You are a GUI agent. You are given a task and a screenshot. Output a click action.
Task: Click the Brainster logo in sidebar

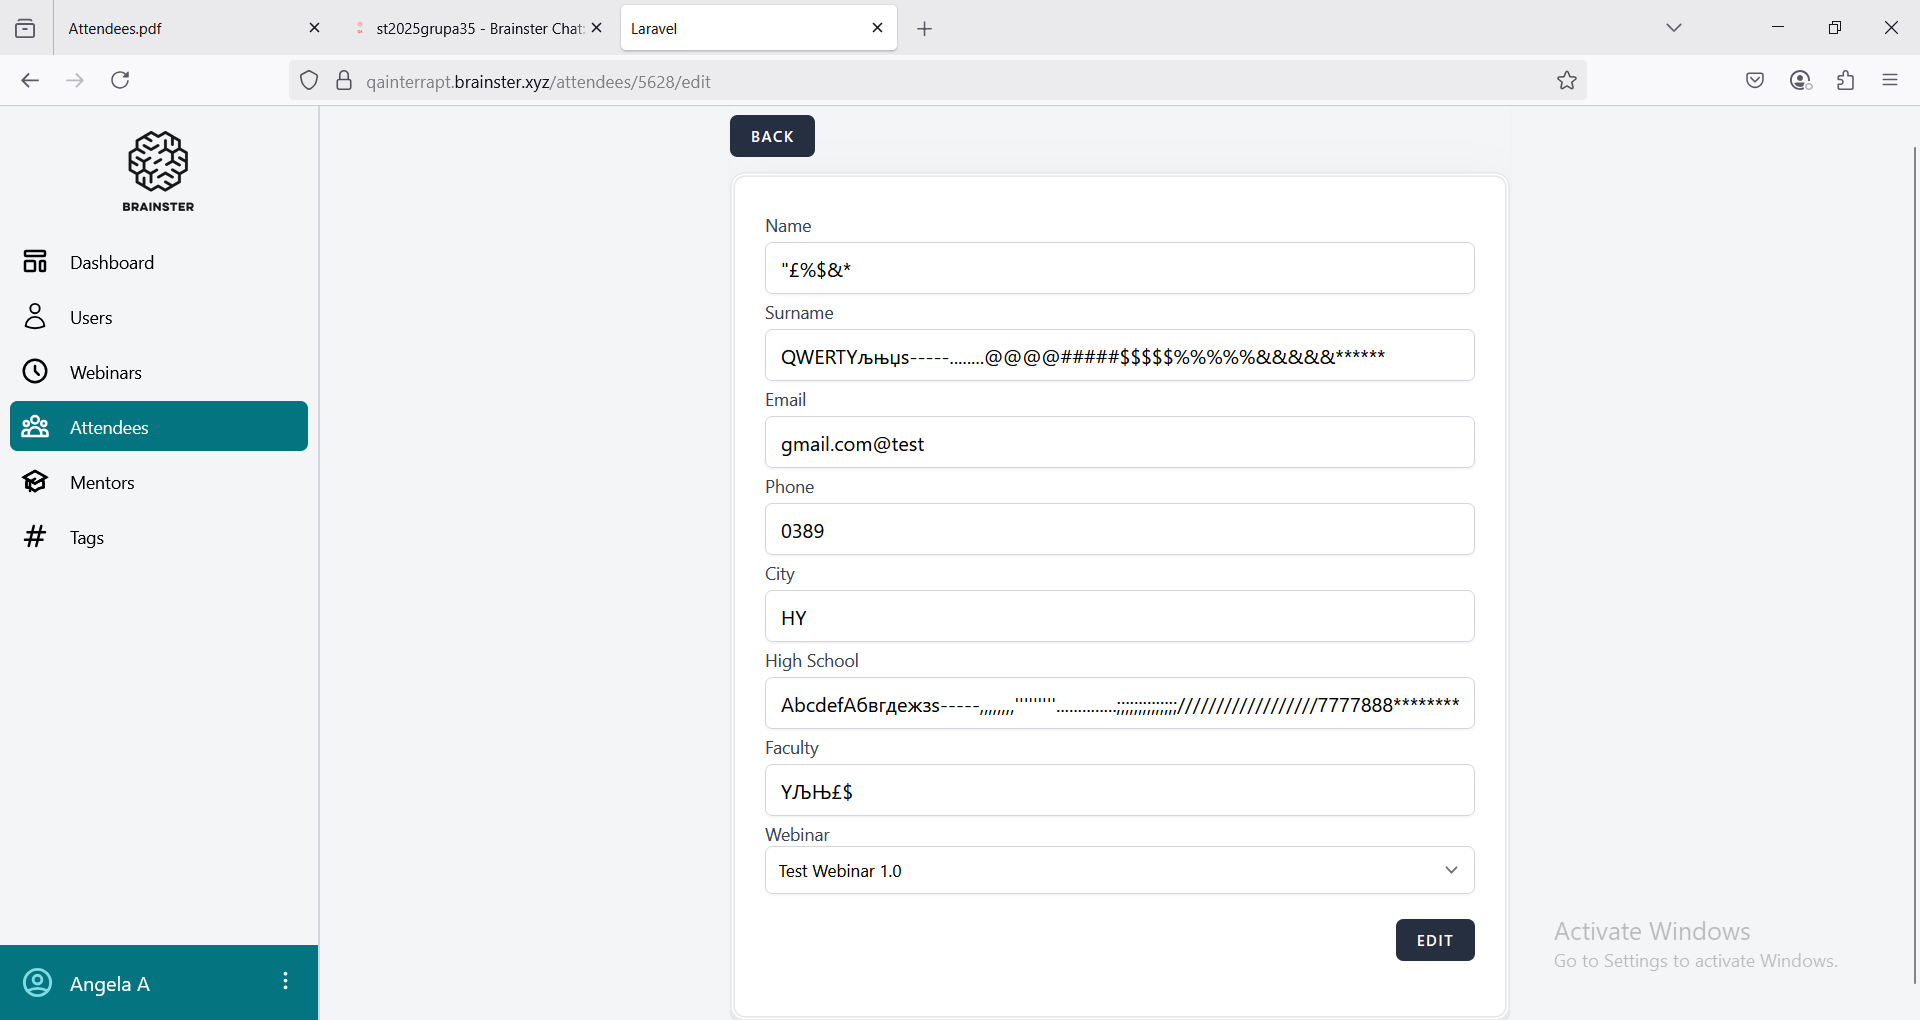158,170
